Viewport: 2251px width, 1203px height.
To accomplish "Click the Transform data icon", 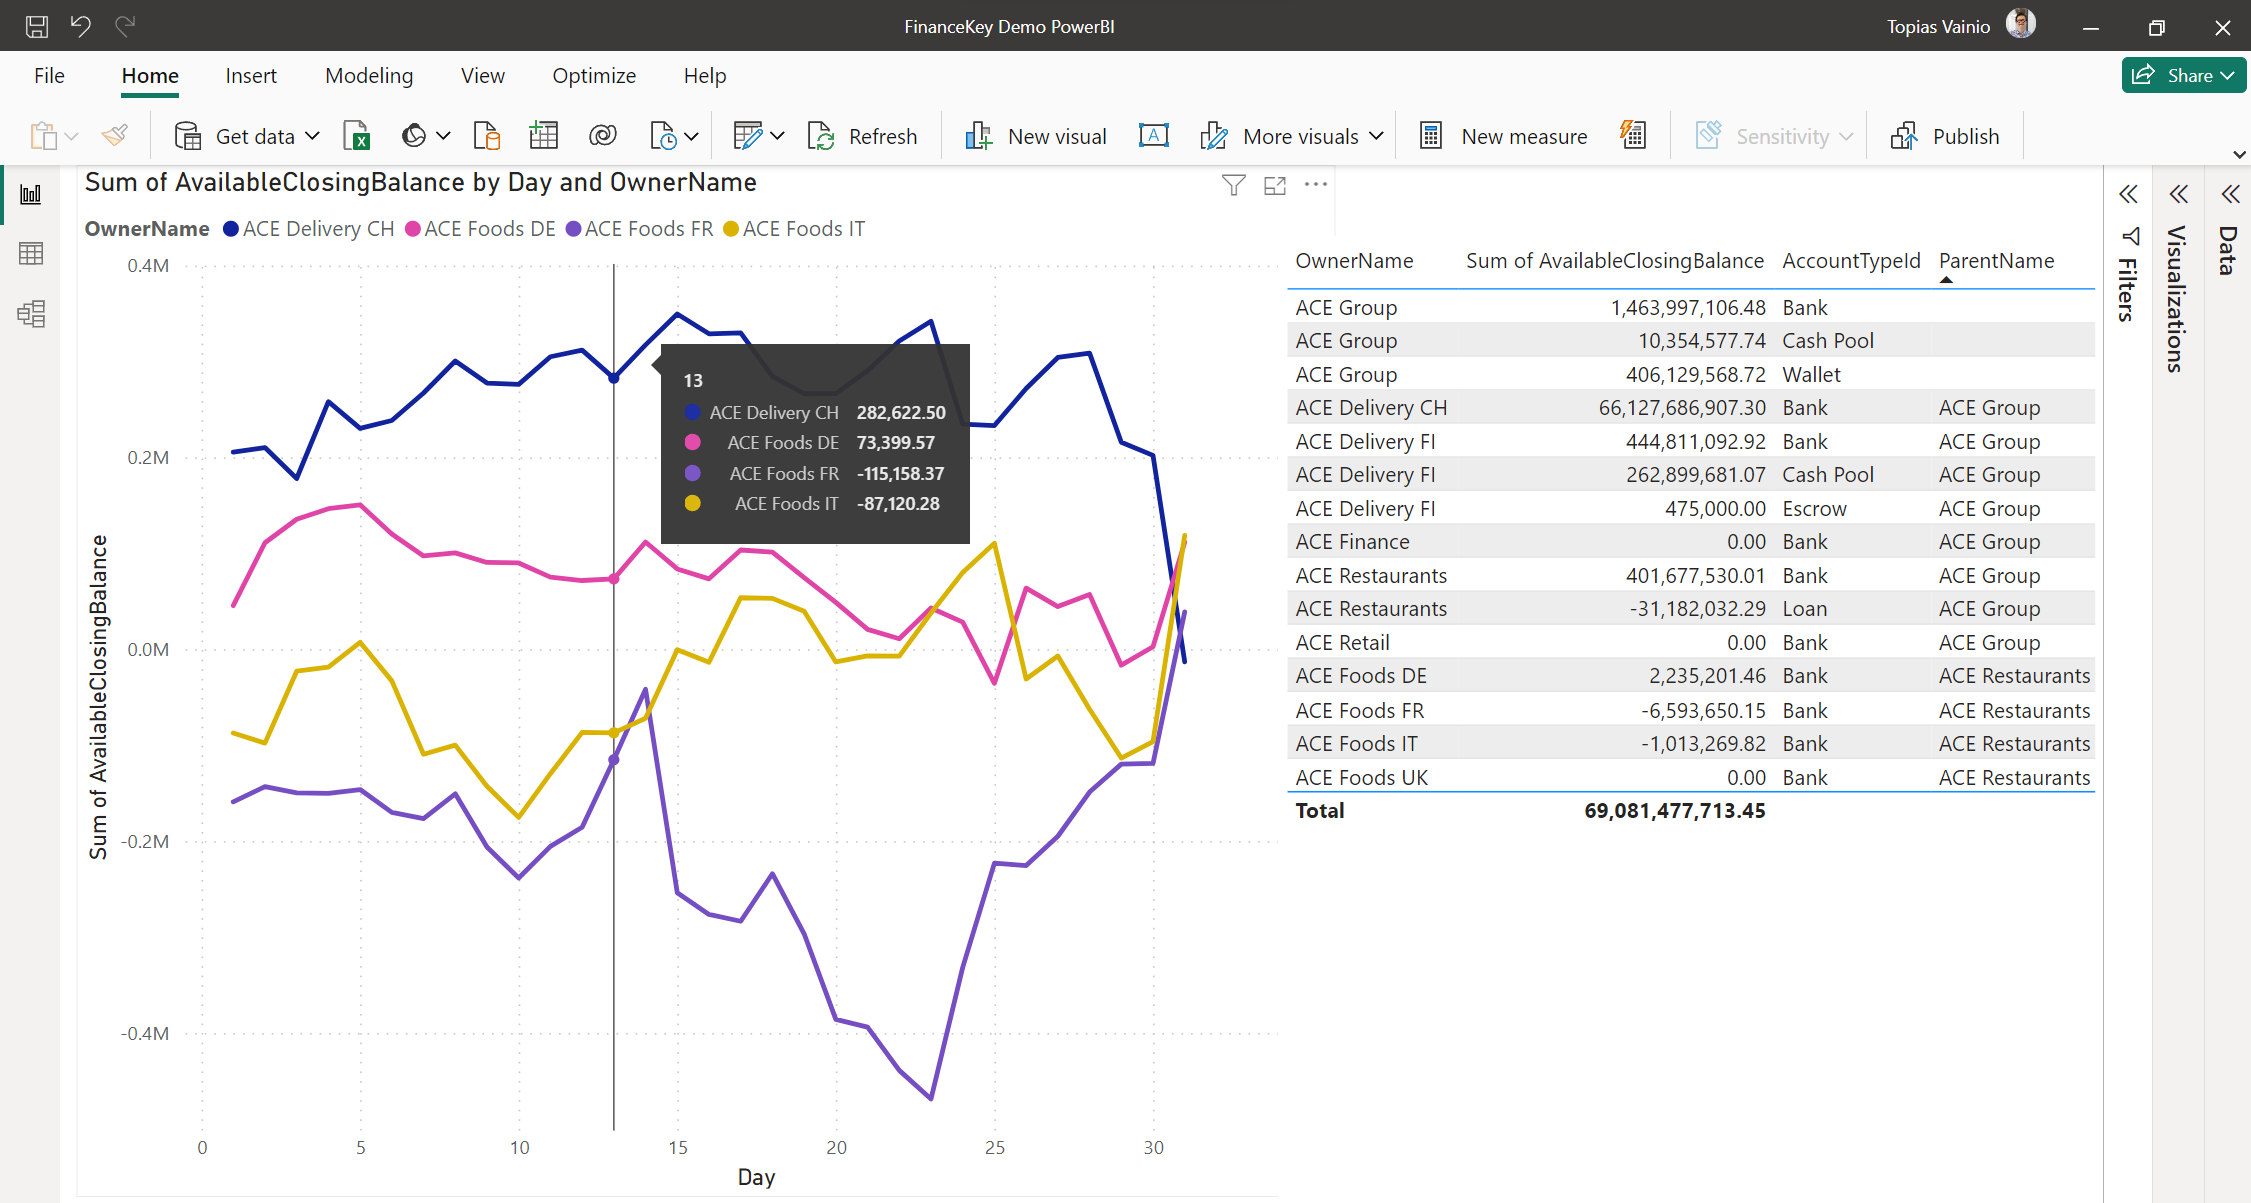I will pos(747,136).
